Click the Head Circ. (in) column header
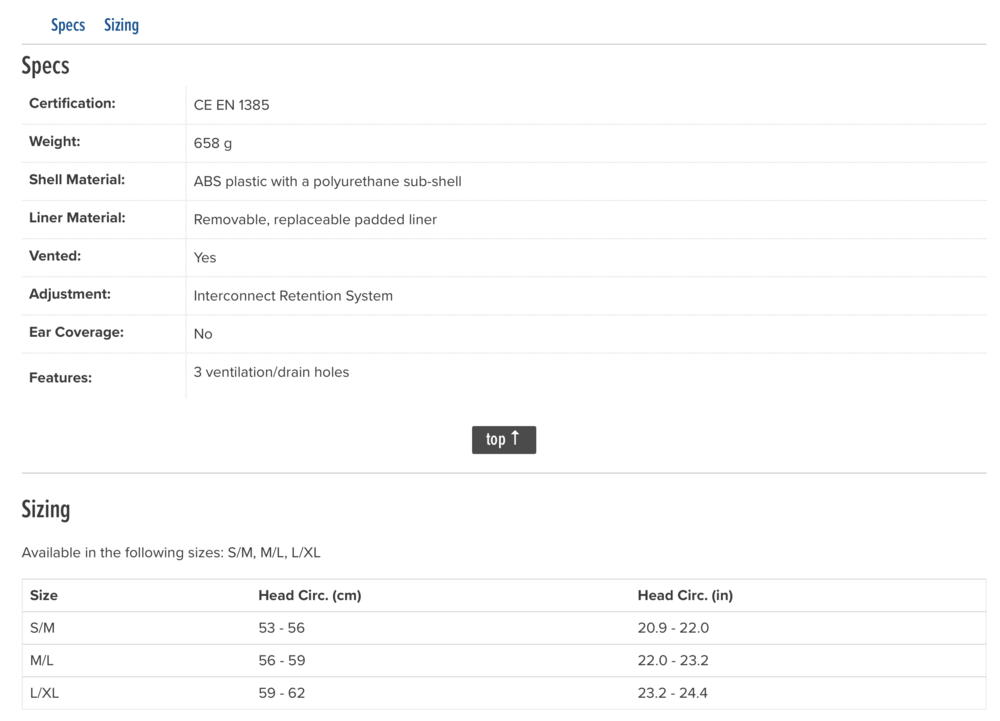Viewport: 1000px width, 721px height. point(686,595)
